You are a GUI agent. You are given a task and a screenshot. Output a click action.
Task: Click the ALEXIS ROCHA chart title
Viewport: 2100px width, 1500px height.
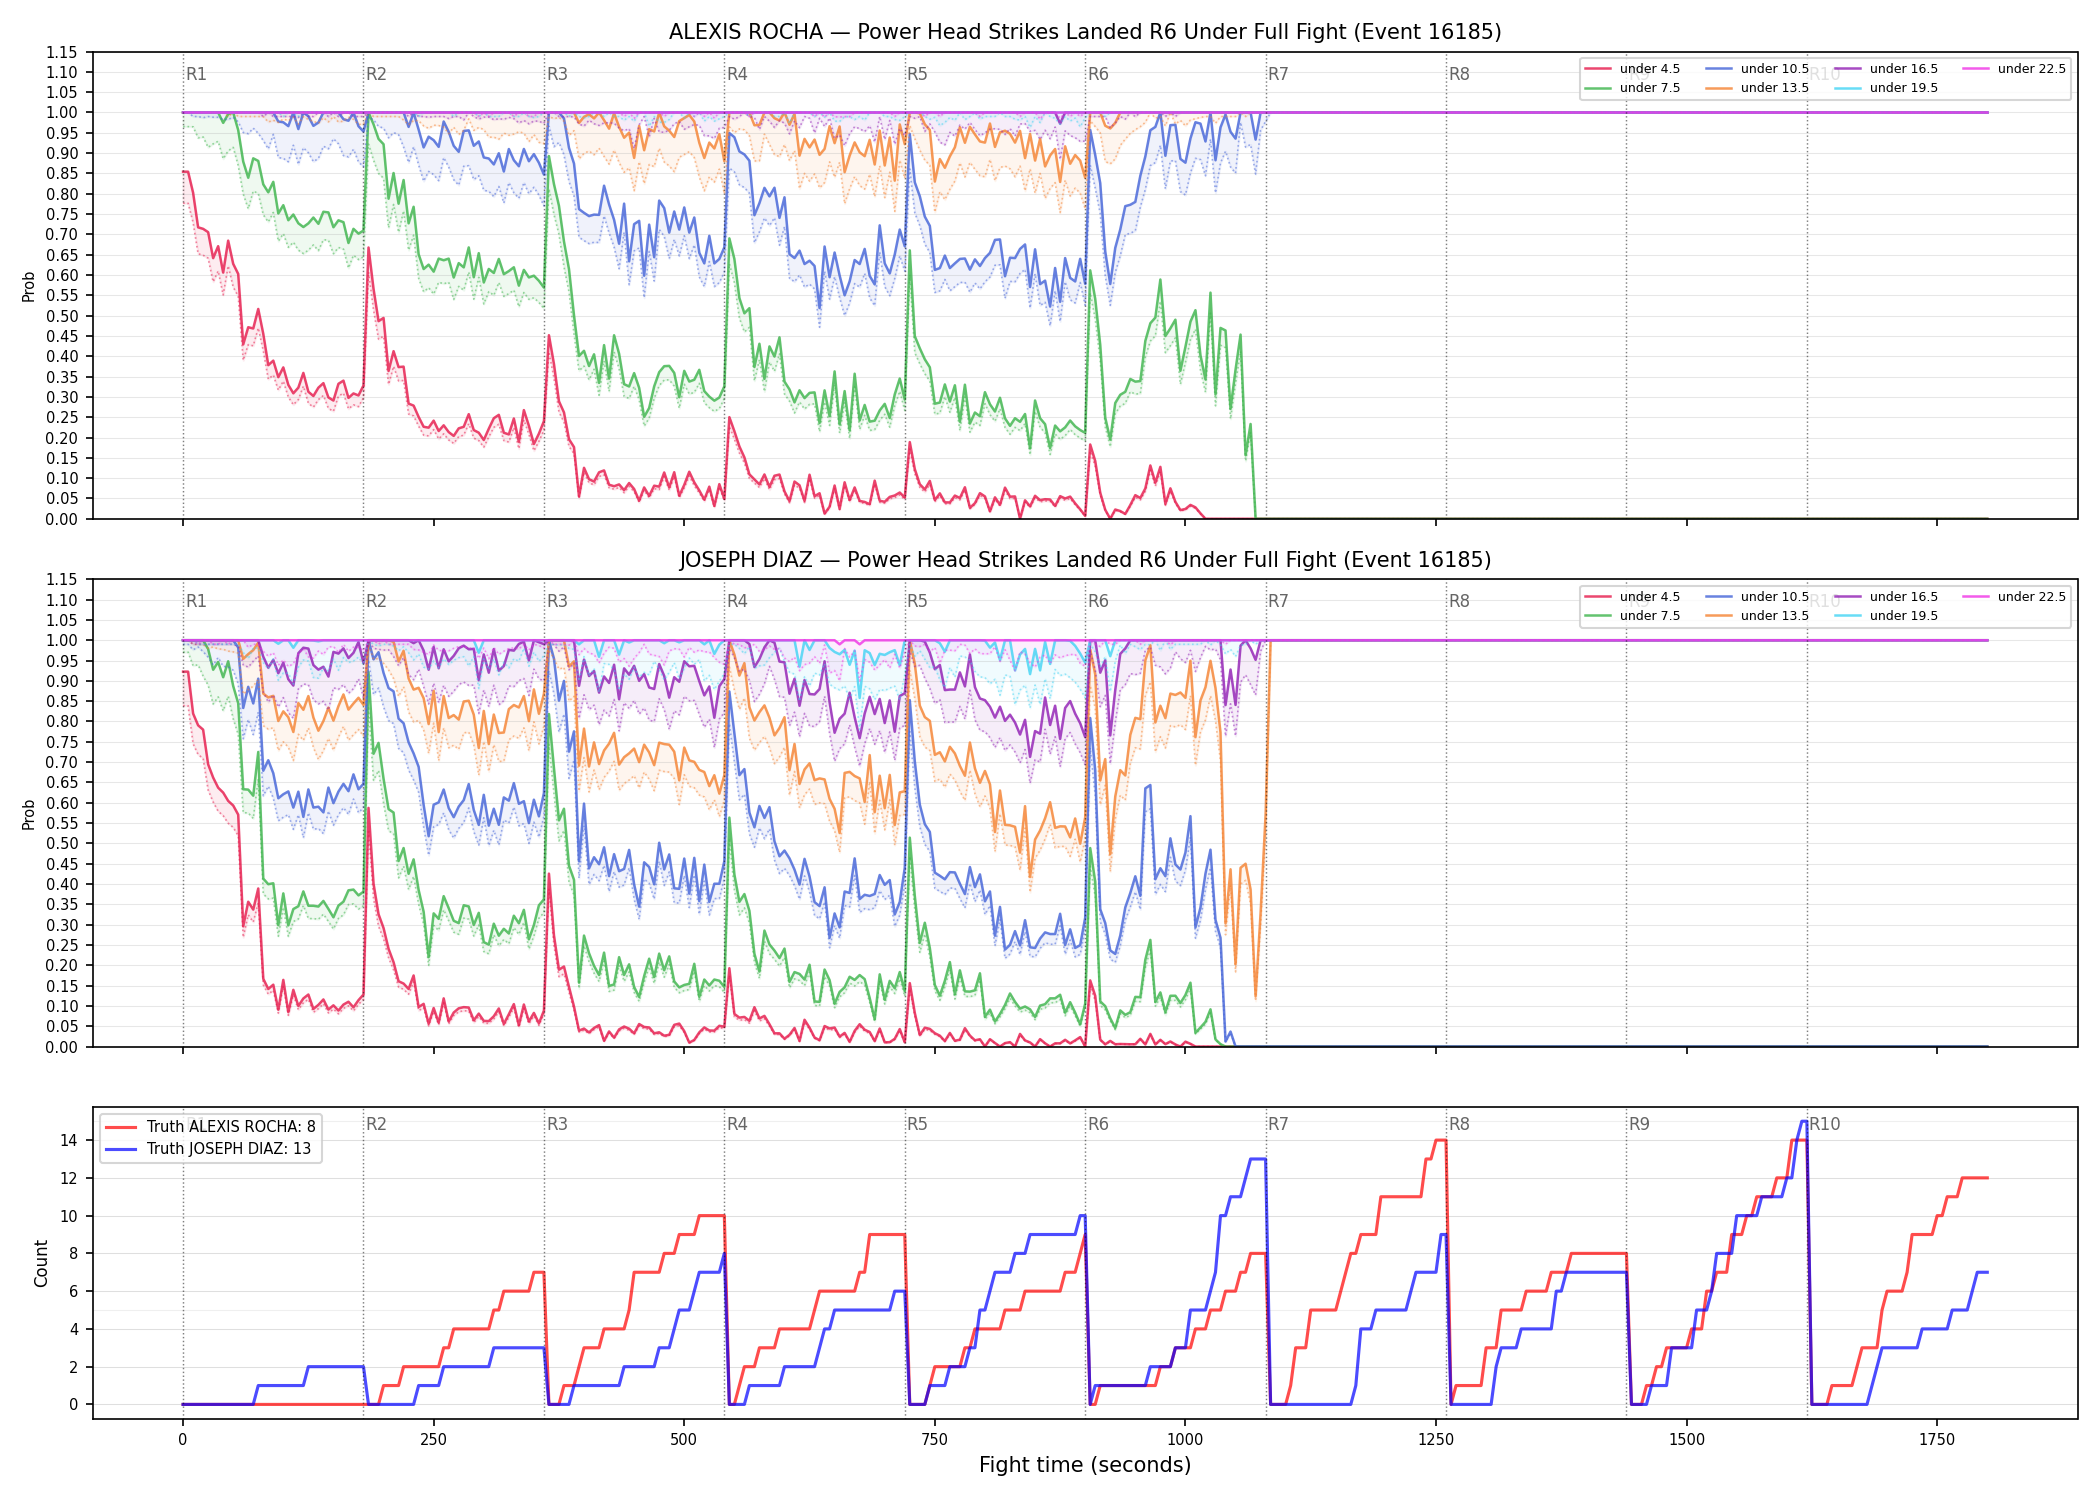pyautogui.click(x=1085, y=32)
